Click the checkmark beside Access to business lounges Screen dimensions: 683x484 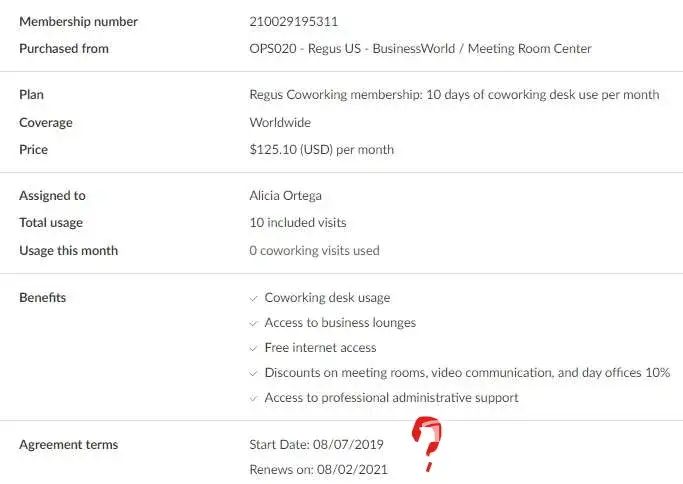pyautogui.click(x=253, y=323)
